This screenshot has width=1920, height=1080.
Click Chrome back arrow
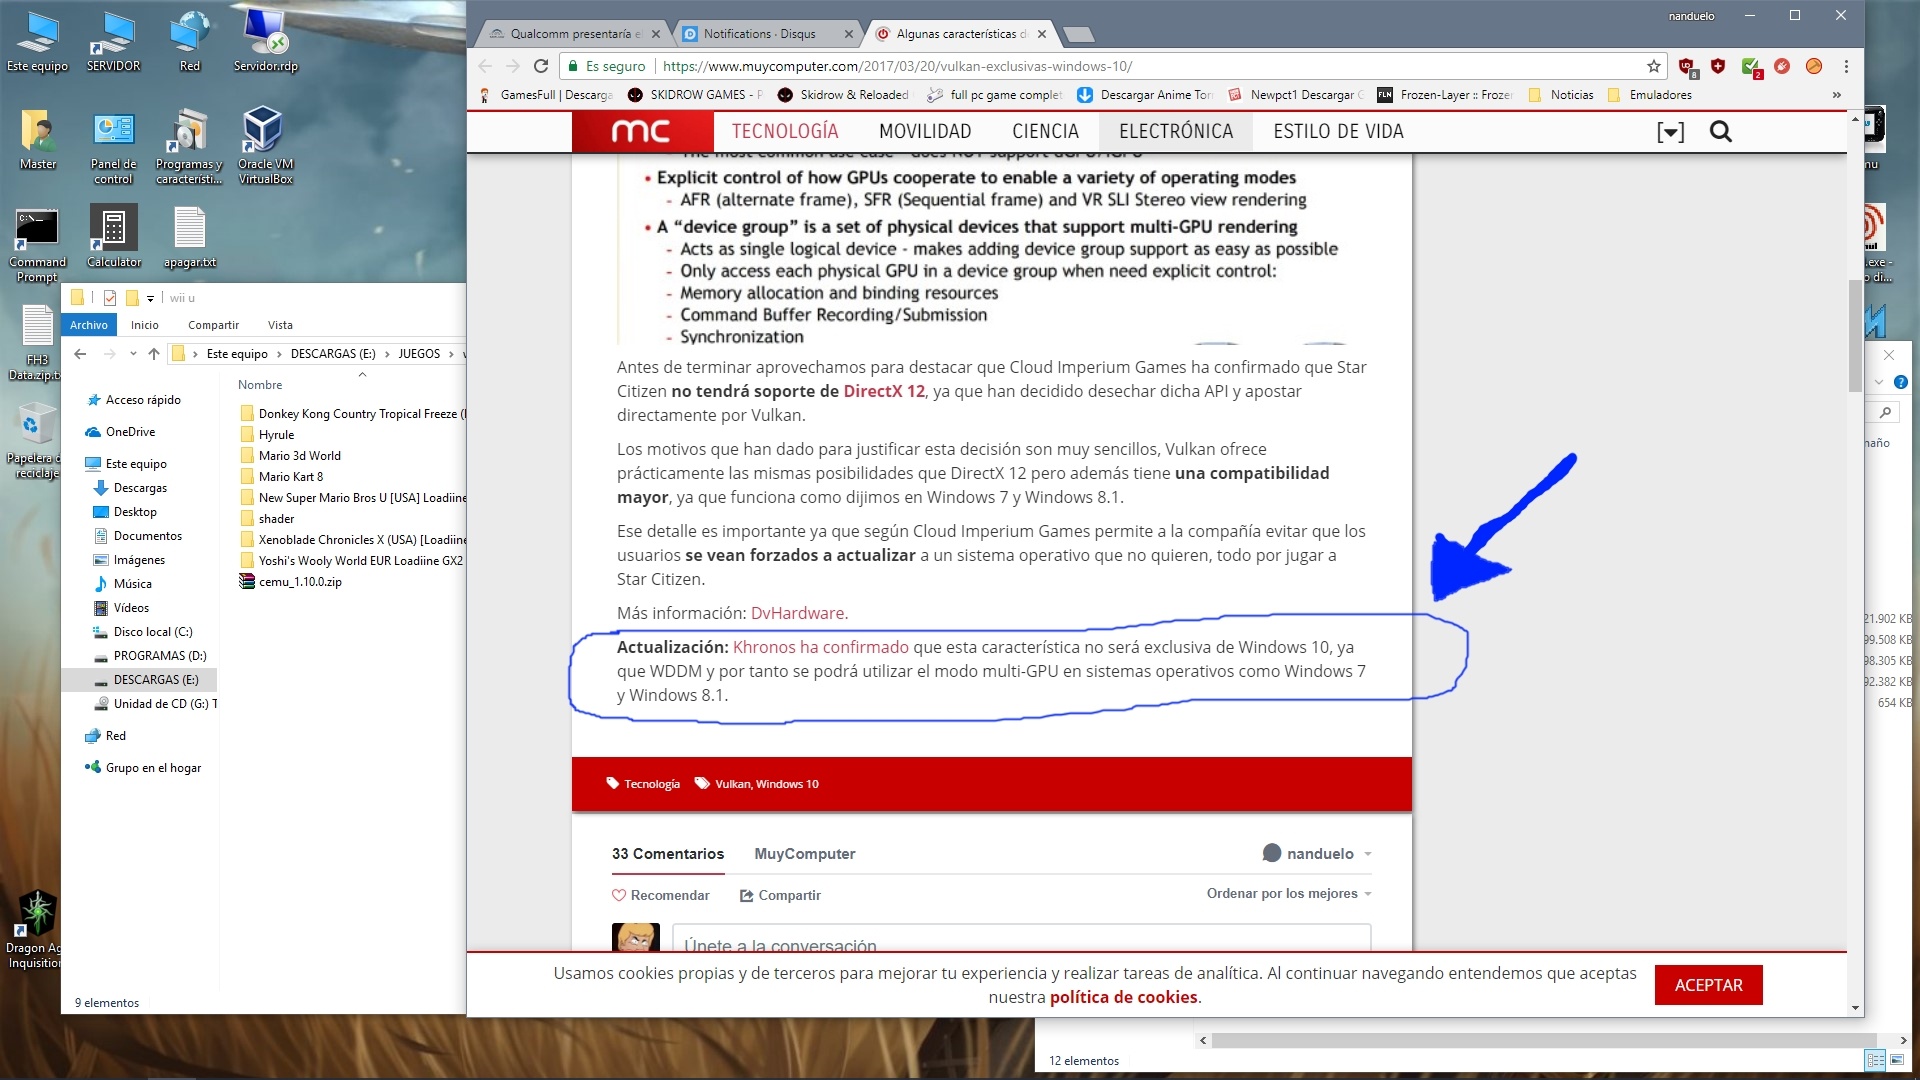click(485, 66)
